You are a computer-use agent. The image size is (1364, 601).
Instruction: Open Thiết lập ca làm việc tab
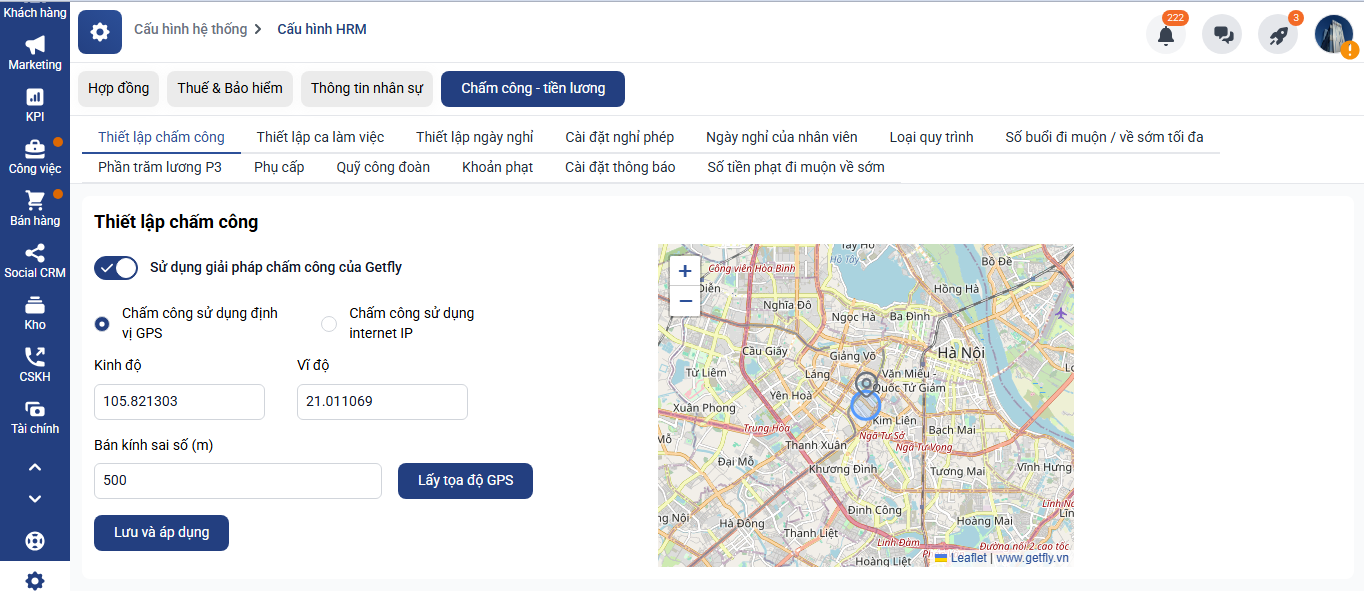point(320,137)
